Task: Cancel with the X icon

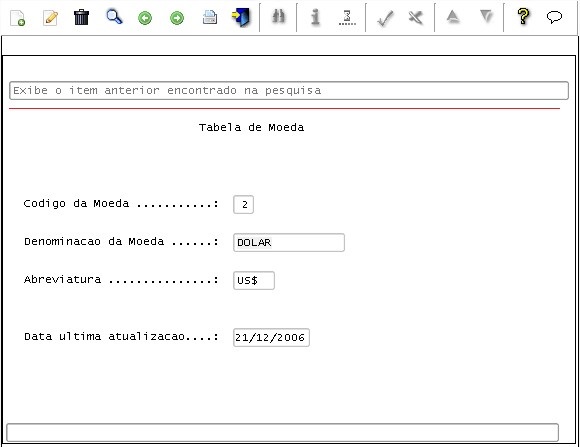Action: pos(416,17)
